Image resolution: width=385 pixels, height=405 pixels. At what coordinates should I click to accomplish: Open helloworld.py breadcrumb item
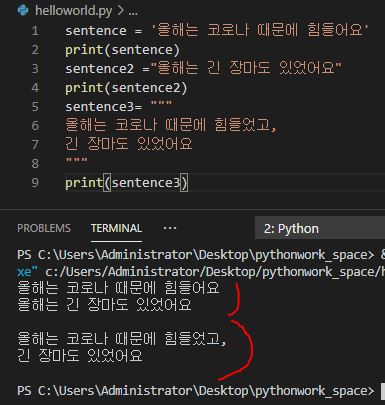coord(73,11)
